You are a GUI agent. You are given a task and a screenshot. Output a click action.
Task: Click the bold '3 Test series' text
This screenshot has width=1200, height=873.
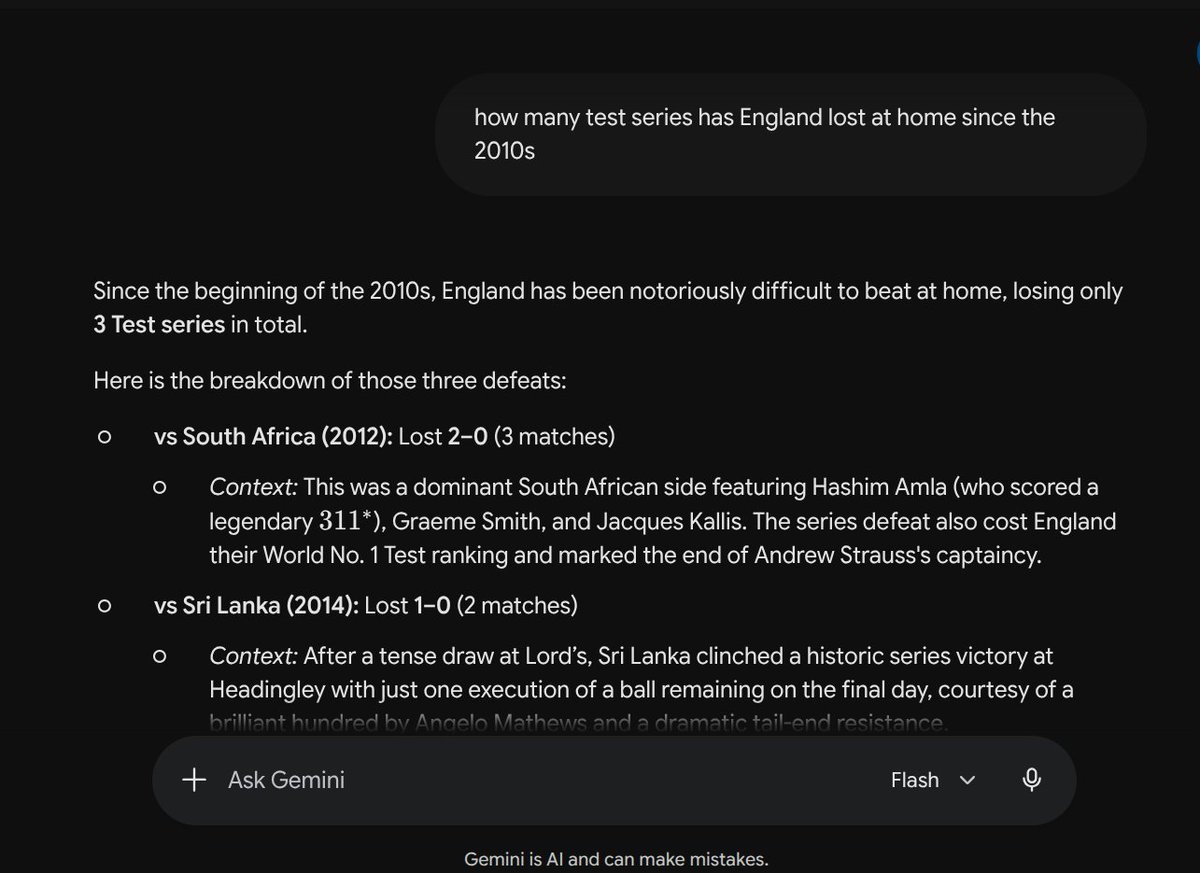coord(159,325)
